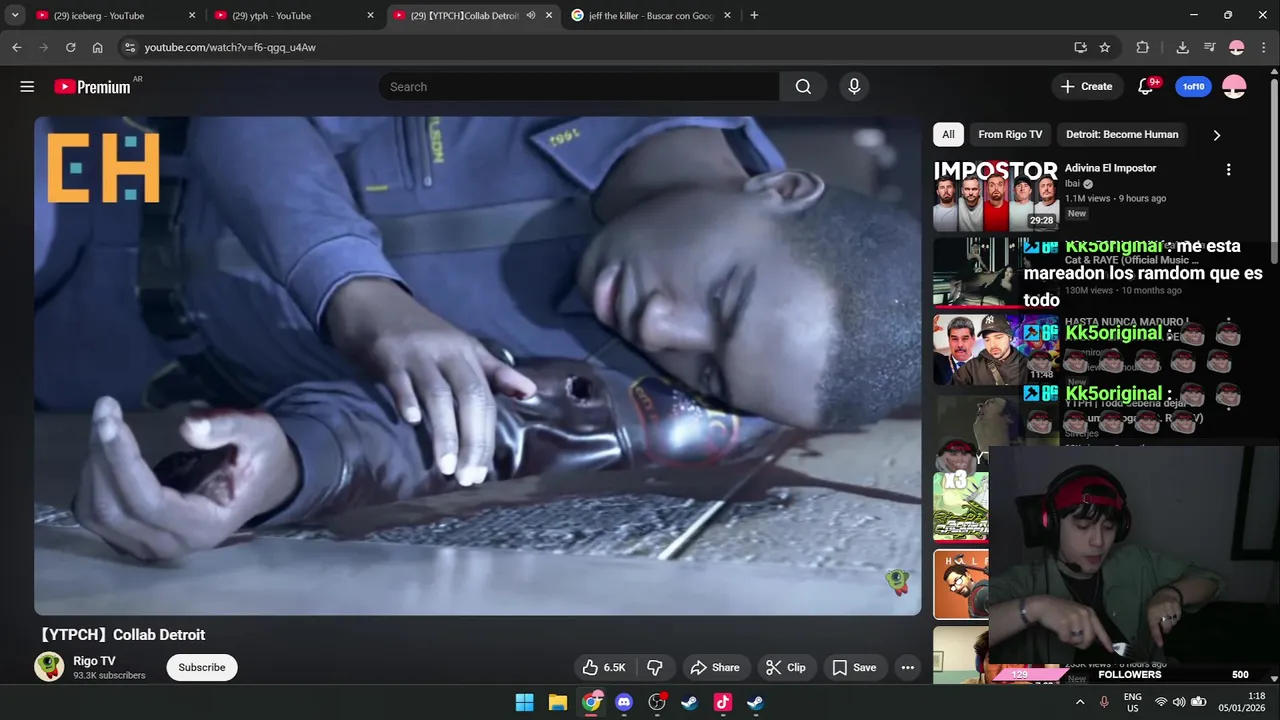This screenshot has width=1280, height=720.
Task: Share the YTPCH Collab Detroit video
Action: click(715, 667)
